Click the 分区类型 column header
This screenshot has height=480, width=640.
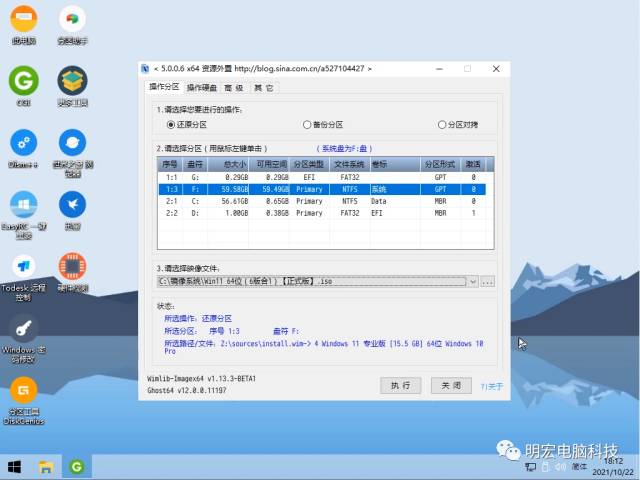(309, 164)
